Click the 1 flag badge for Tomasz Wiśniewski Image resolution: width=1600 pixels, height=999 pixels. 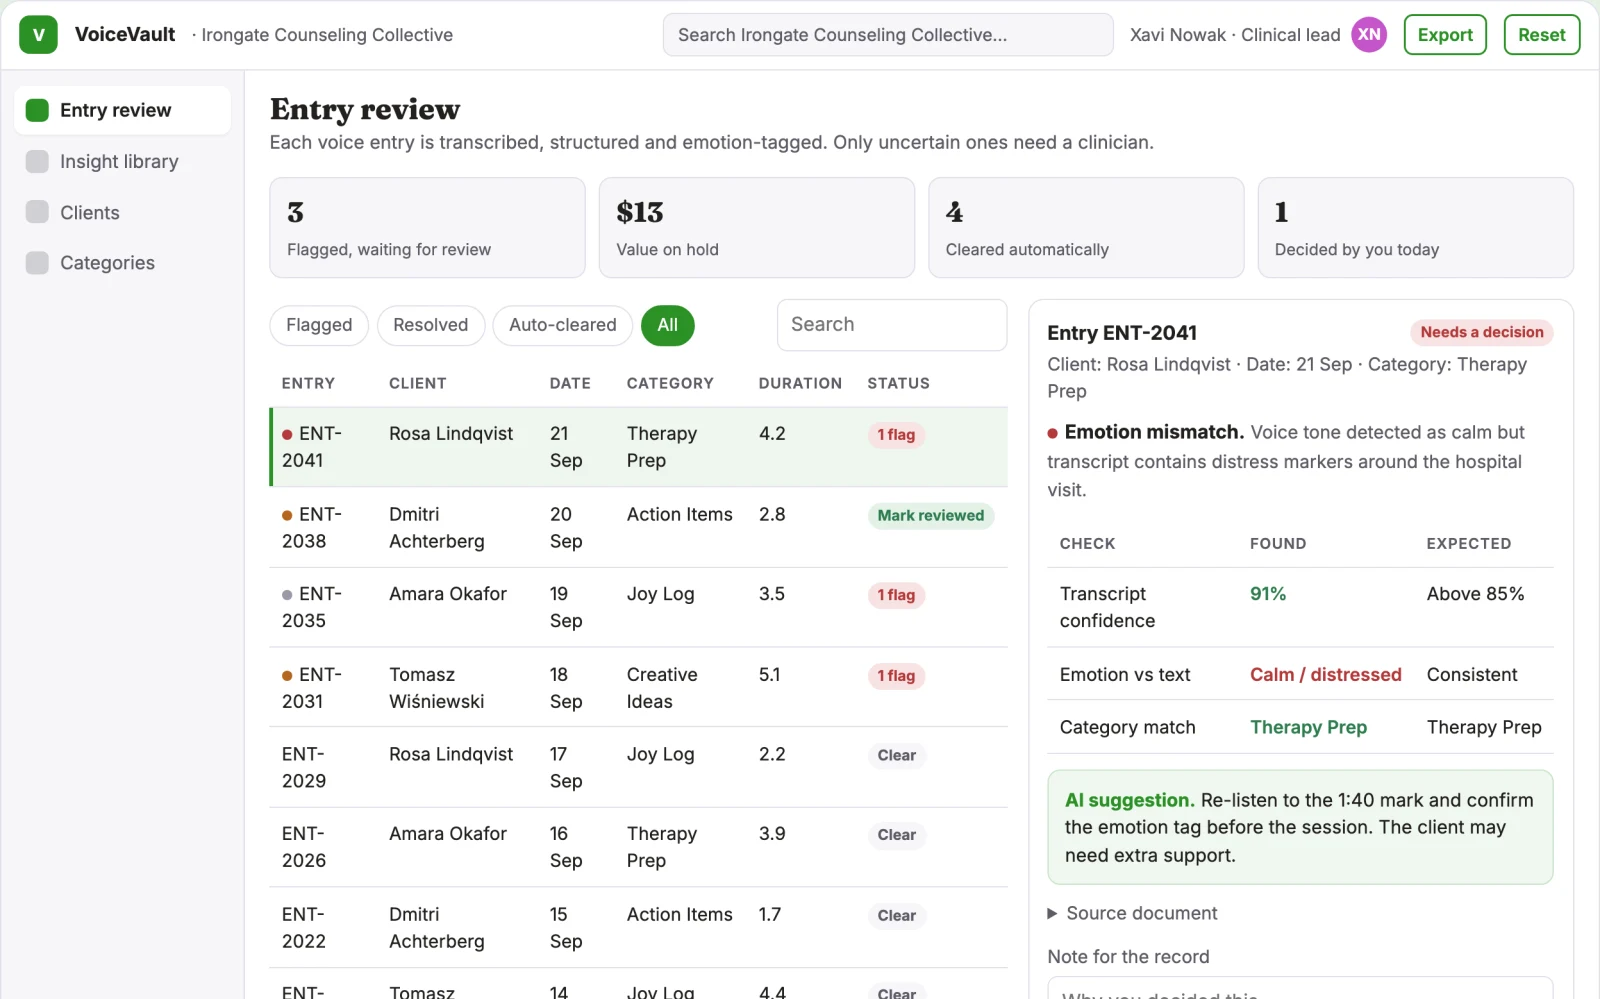tap(896, 676)
